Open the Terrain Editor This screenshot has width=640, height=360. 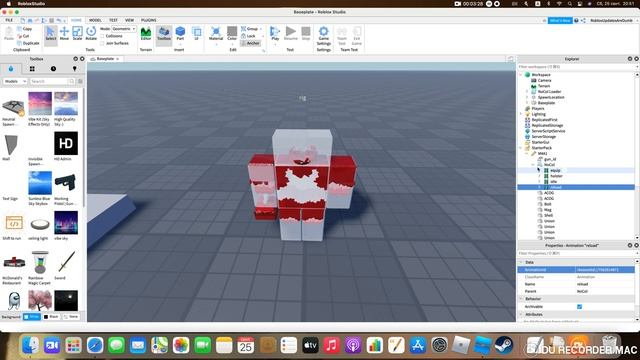pyautogui.click(x=146, y=33)
